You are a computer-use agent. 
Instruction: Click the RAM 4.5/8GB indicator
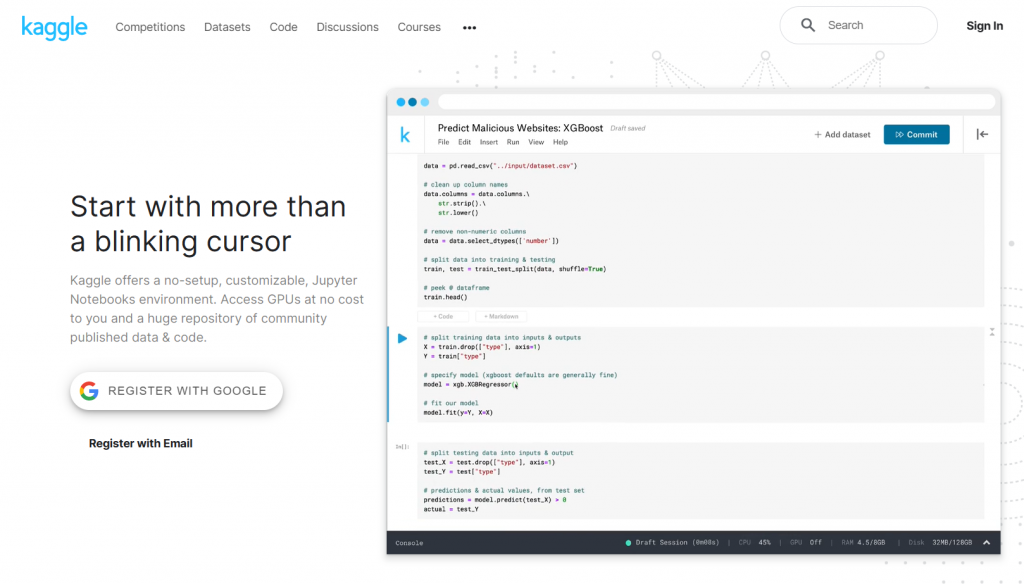(x=863, y=543)
